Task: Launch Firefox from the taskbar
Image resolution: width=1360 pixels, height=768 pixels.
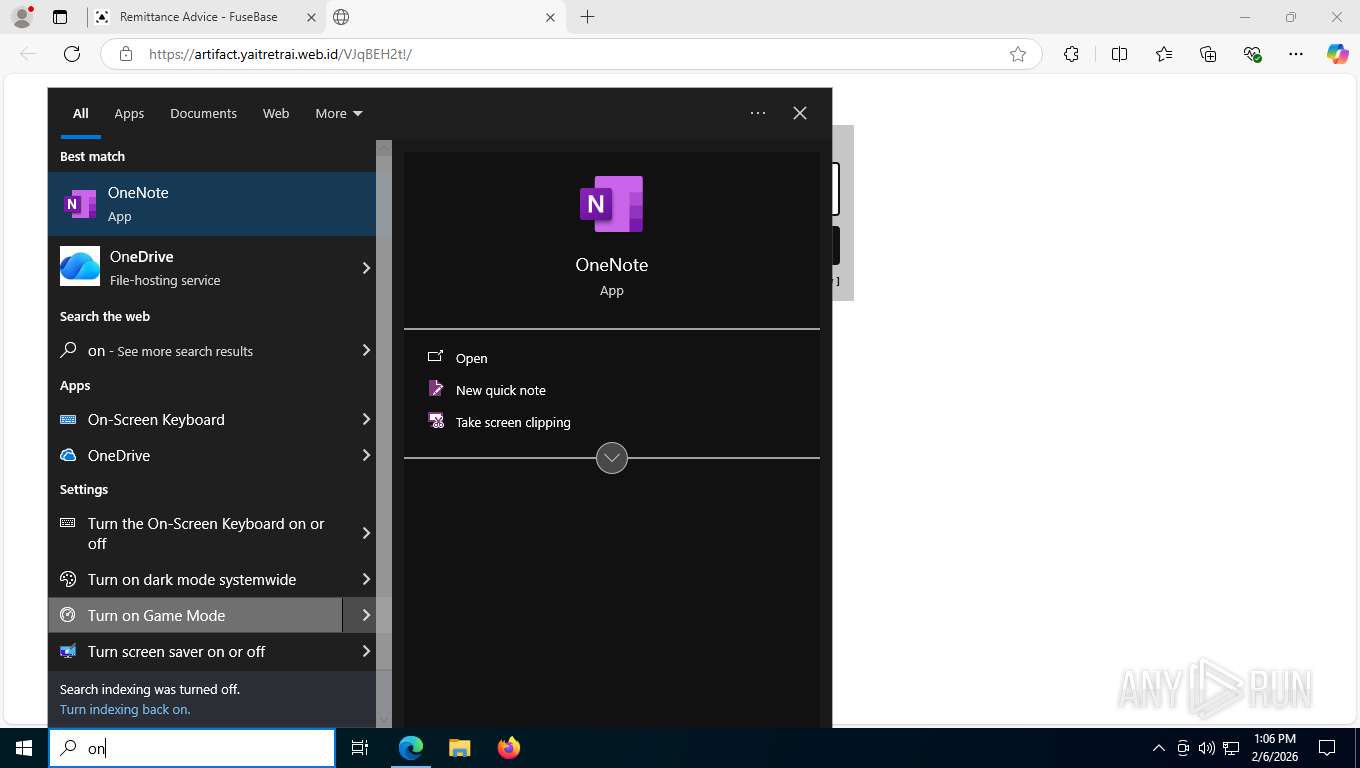Action: (x=509, y=748)
